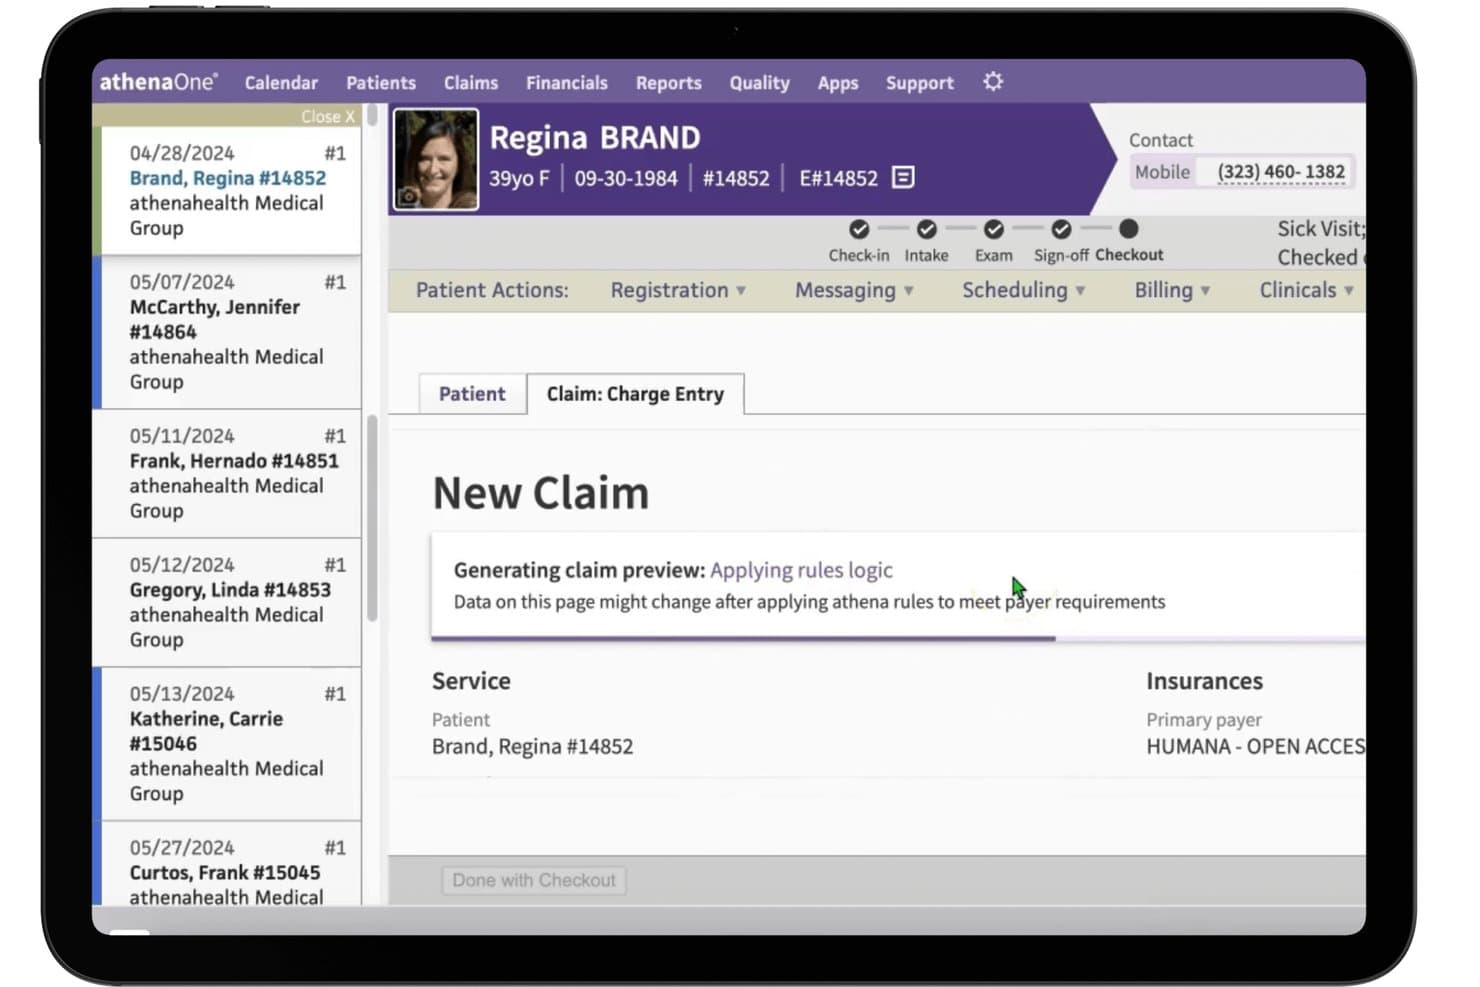Open the Reports menu
Screen dimensions: 1480x987
point(669,83)
